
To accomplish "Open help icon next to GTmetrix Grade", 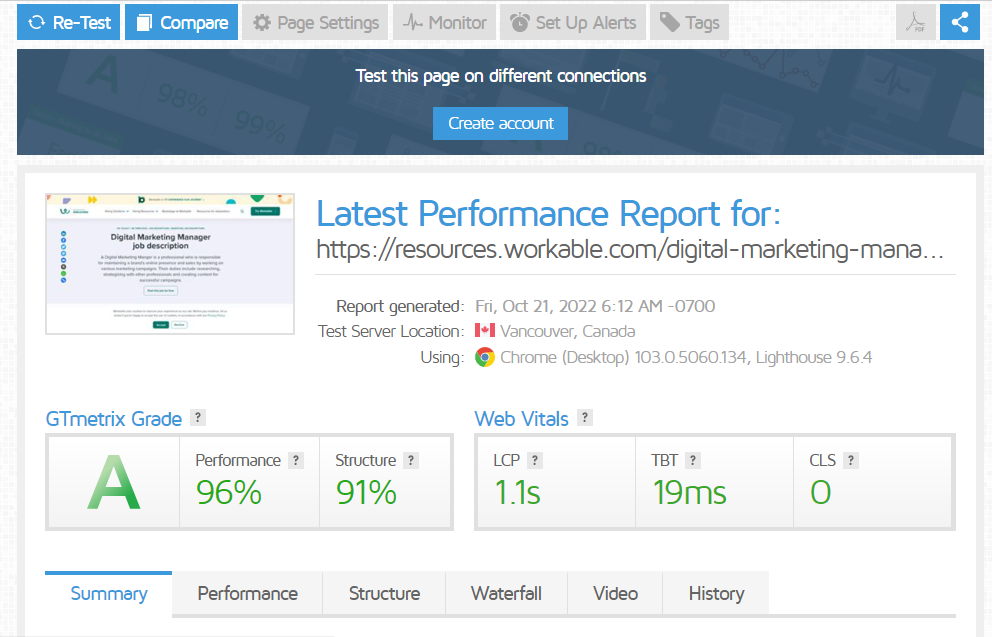I will (198, 418).
